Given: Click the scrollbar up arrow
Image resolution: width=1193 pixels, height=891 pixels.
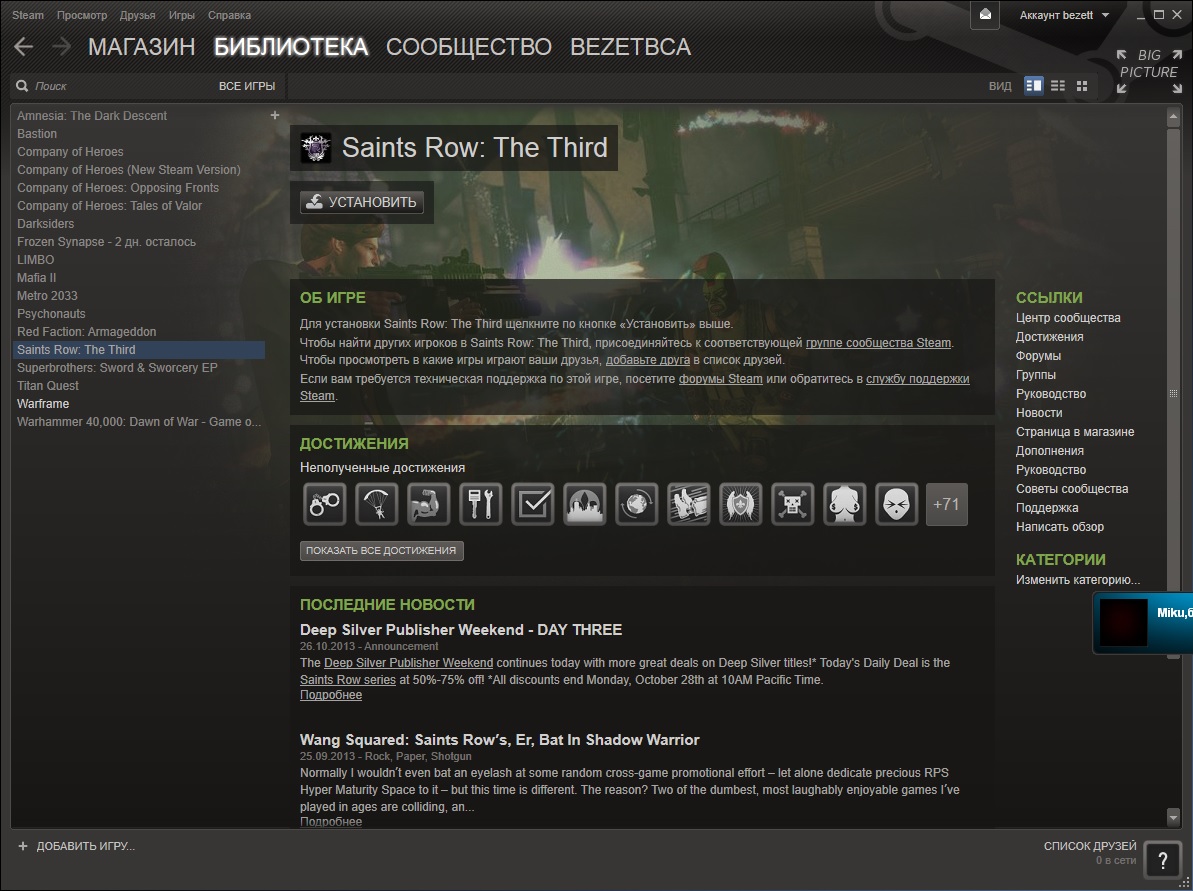Looking at the screenshot, I should tap(1172, 118).
